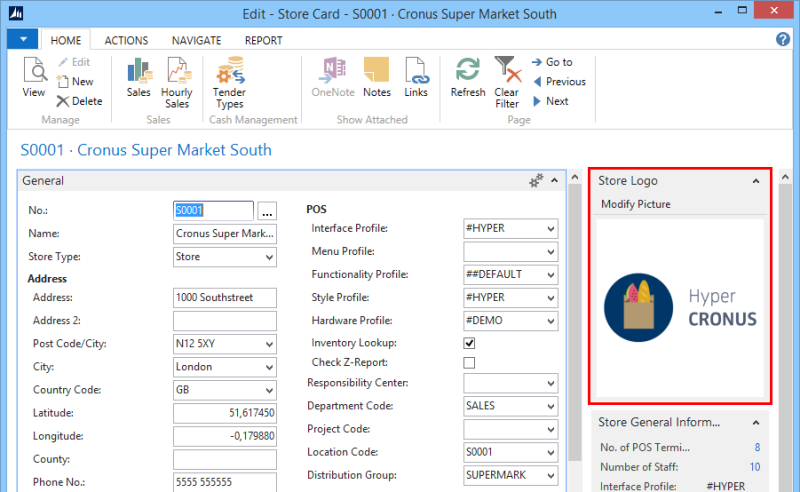
Task: Open the Country Code dropdown
Action: [x=267, y=390]
